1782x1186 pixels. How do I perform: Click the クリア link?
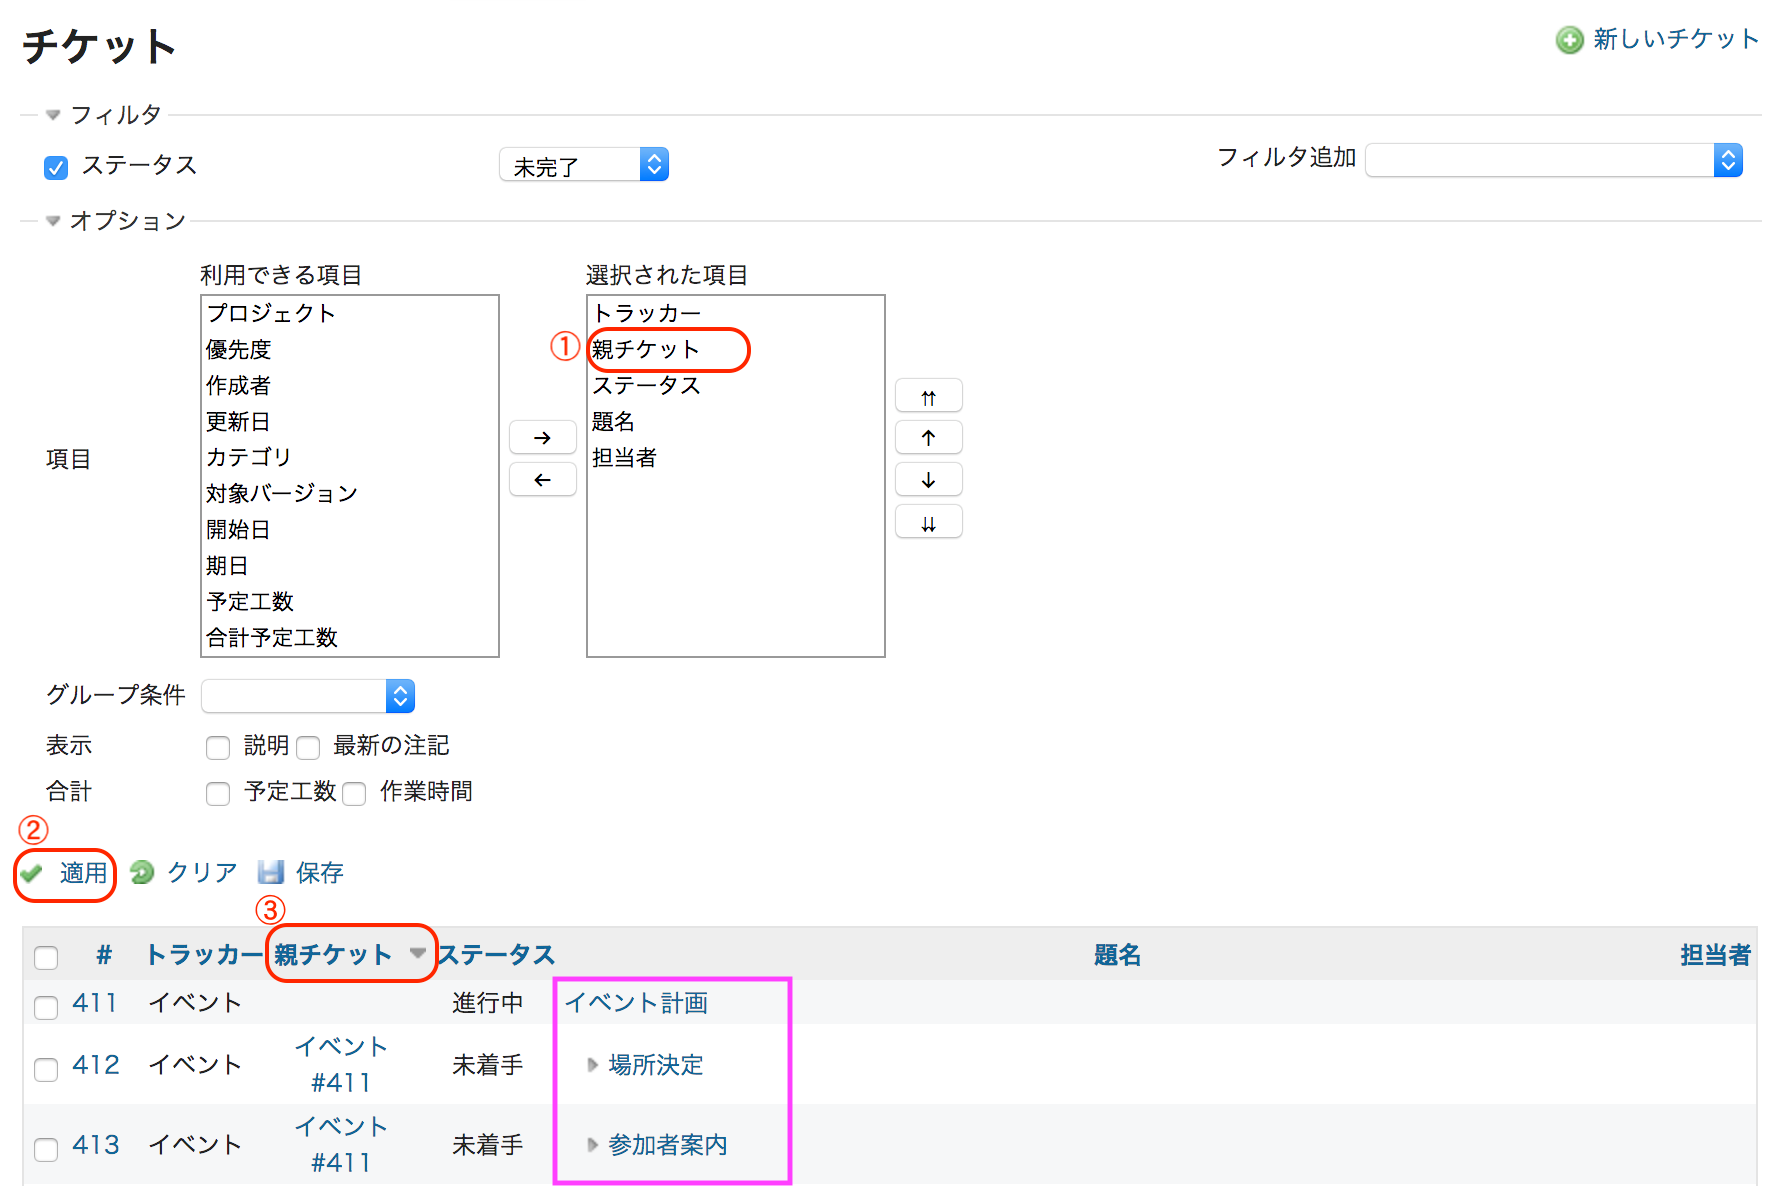(x=202, y=873)
